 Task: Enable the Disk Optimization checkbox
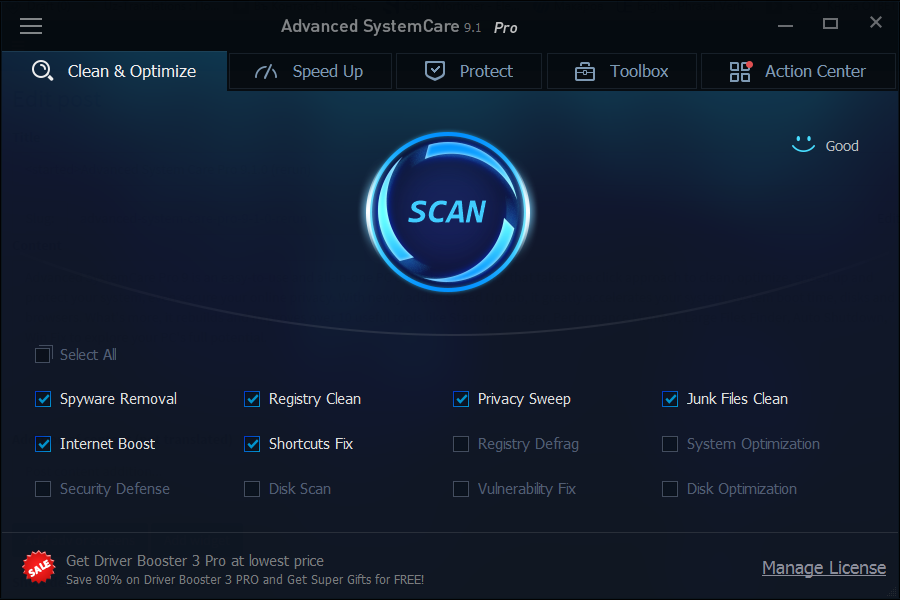[x=670, y=489]
